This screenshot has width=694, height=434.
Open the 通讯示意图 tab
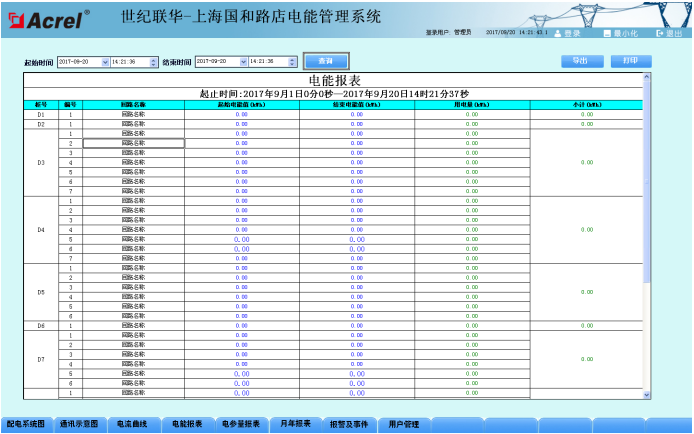pyautogui.click(x=79, y=424)
